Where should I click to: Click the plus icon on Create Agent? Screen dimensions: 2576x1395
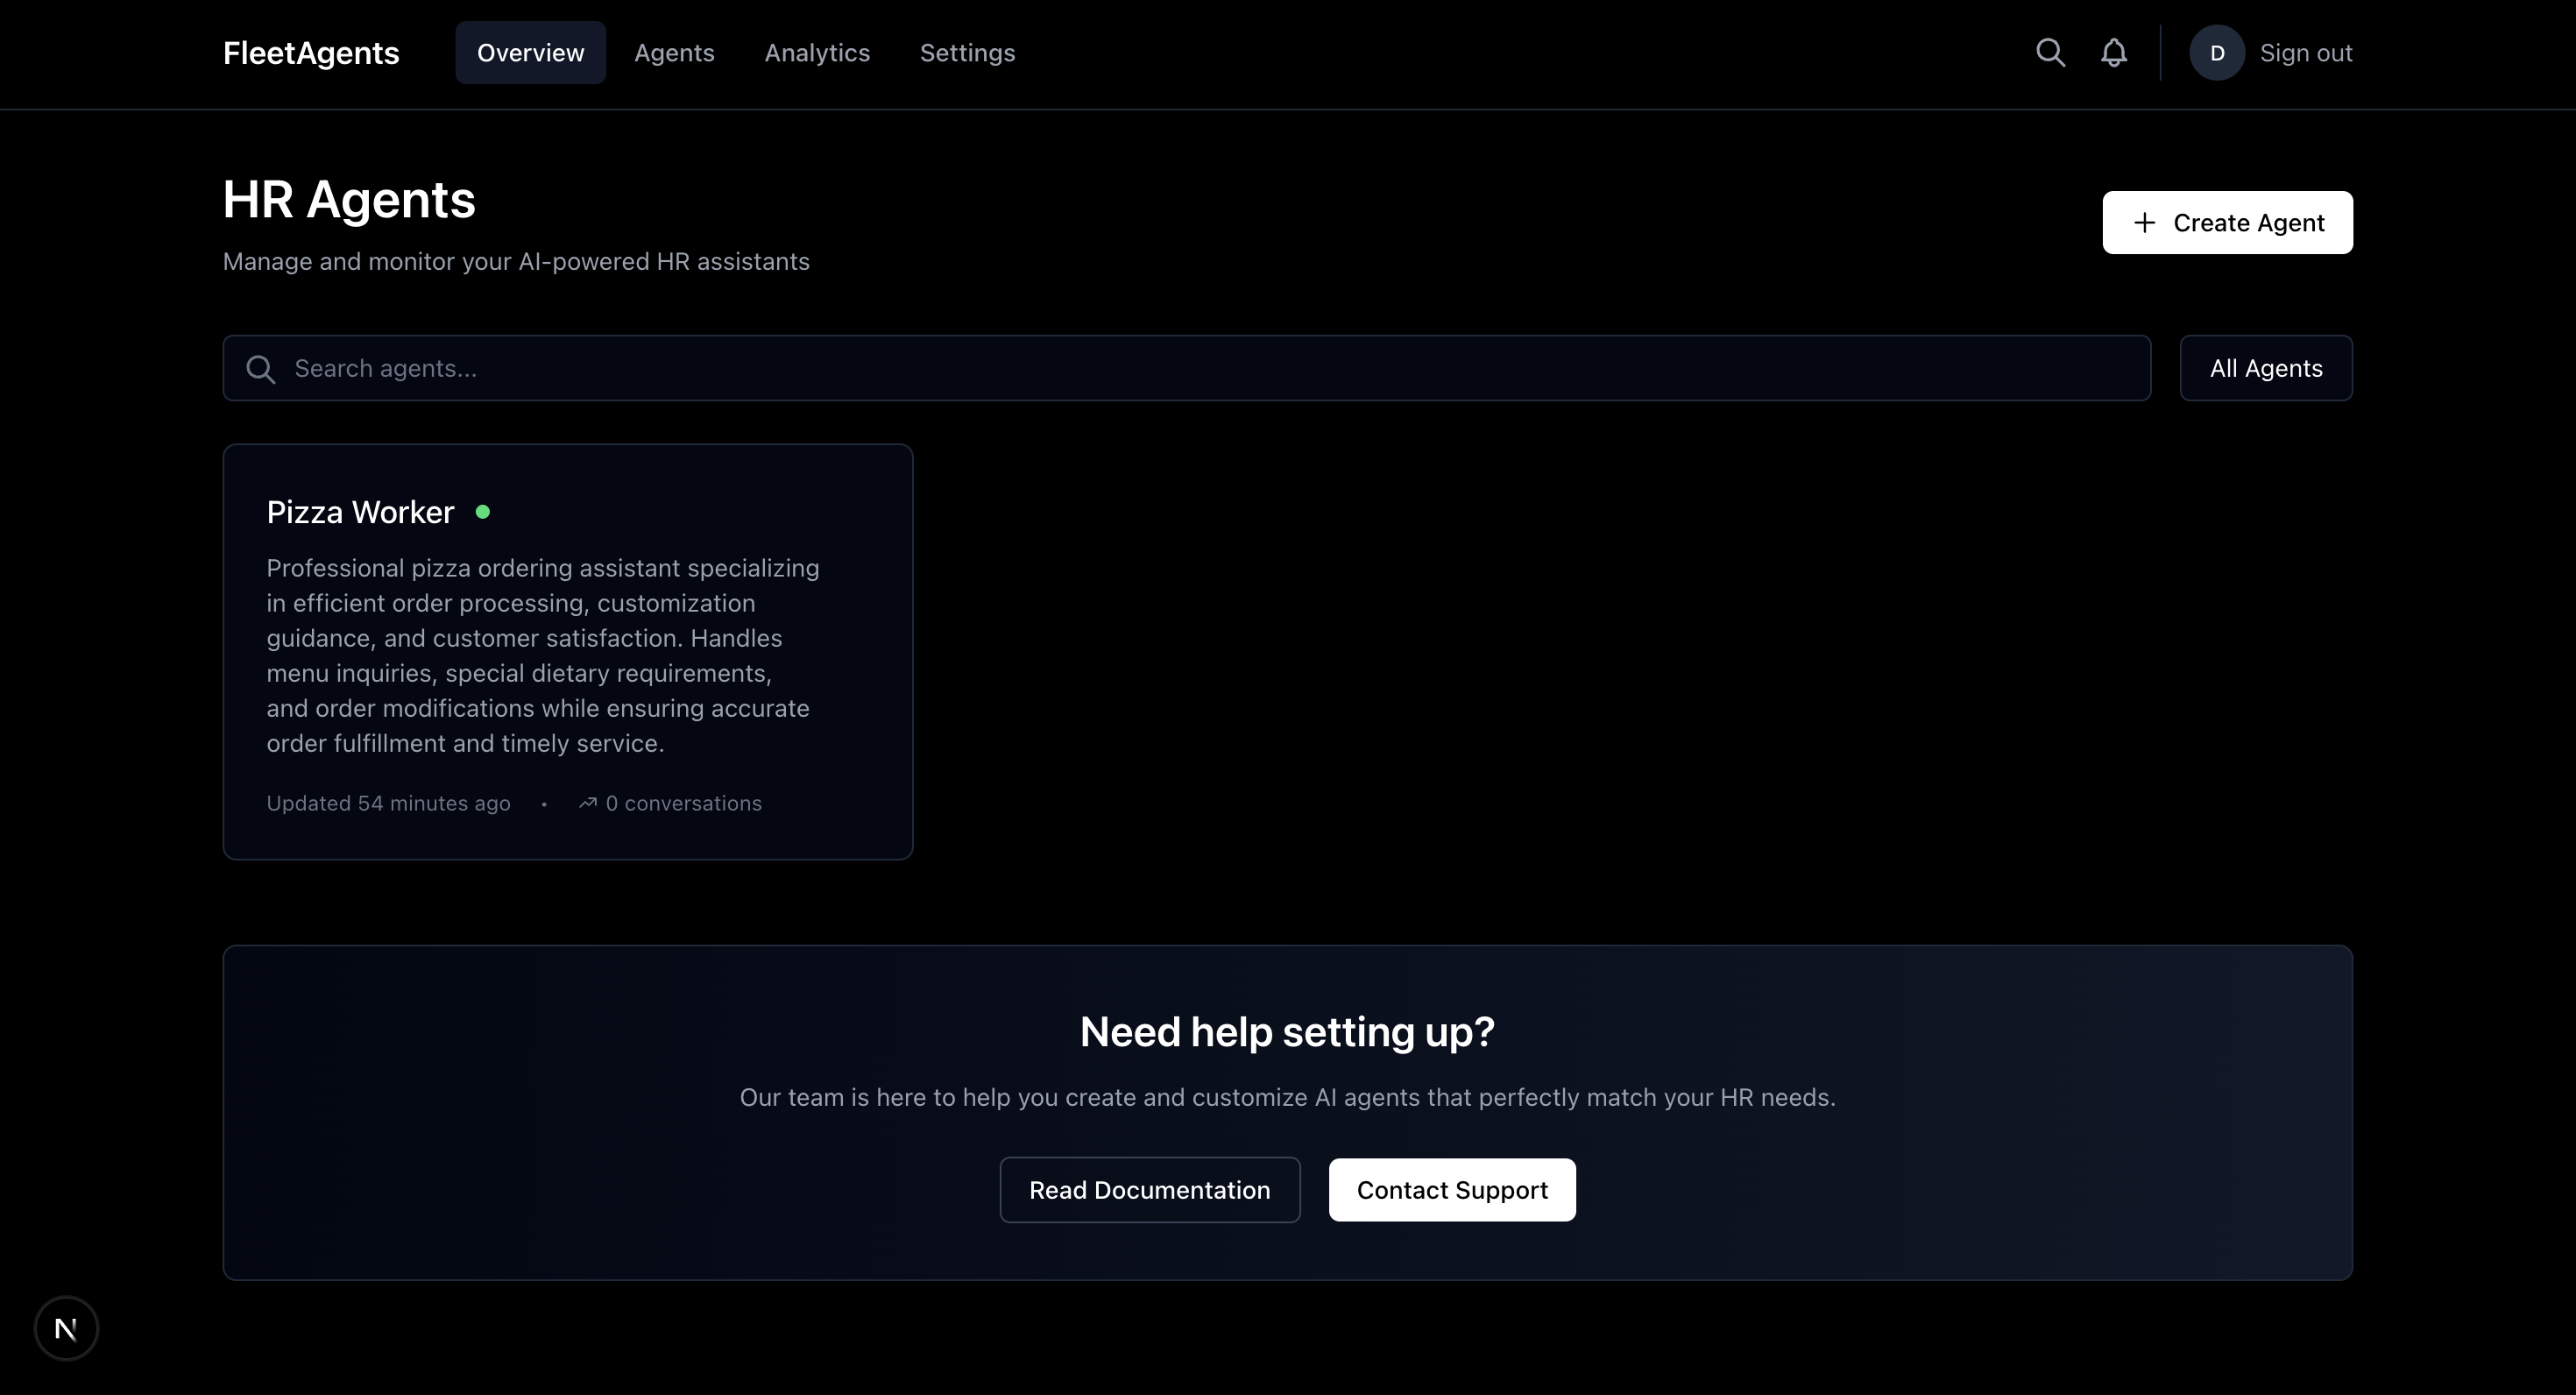pos(2144,223)
